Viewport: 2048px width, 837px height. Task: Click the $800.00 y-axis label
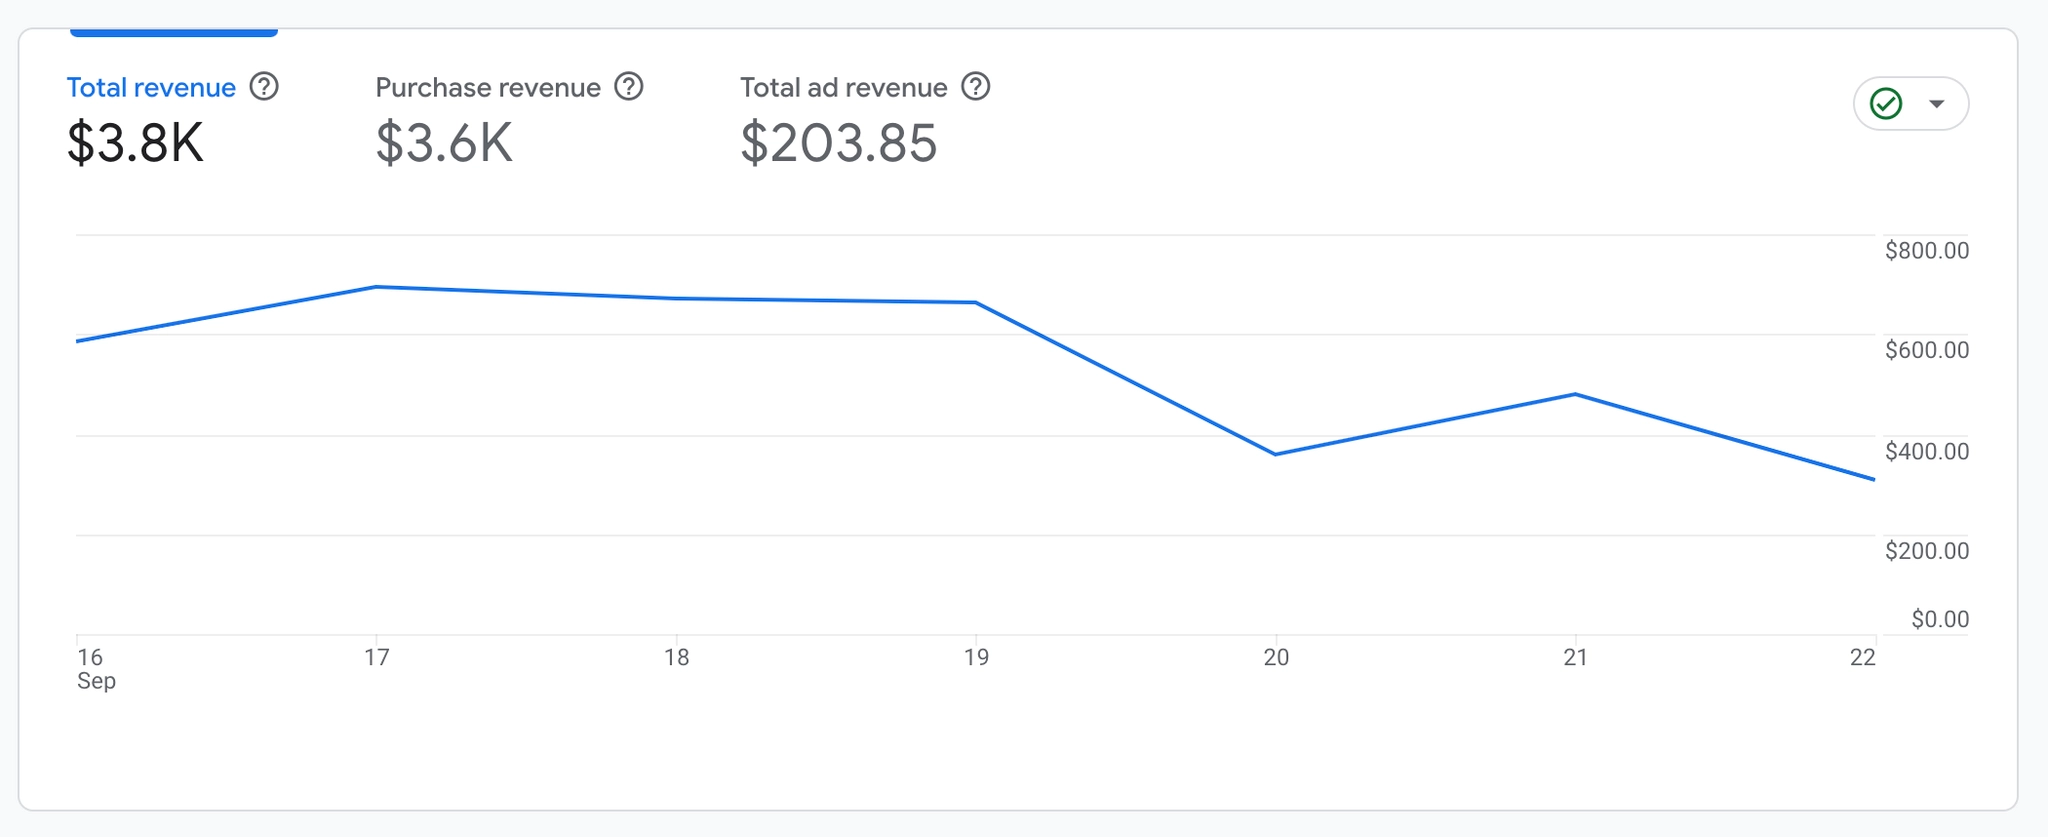pos(1926,250)
